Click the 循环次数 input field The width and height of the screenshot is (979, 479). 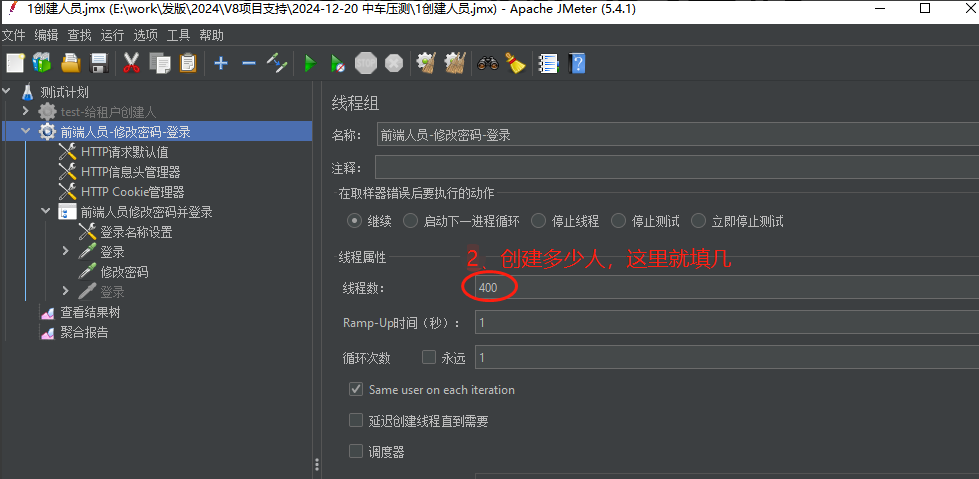tap(727, 358)
